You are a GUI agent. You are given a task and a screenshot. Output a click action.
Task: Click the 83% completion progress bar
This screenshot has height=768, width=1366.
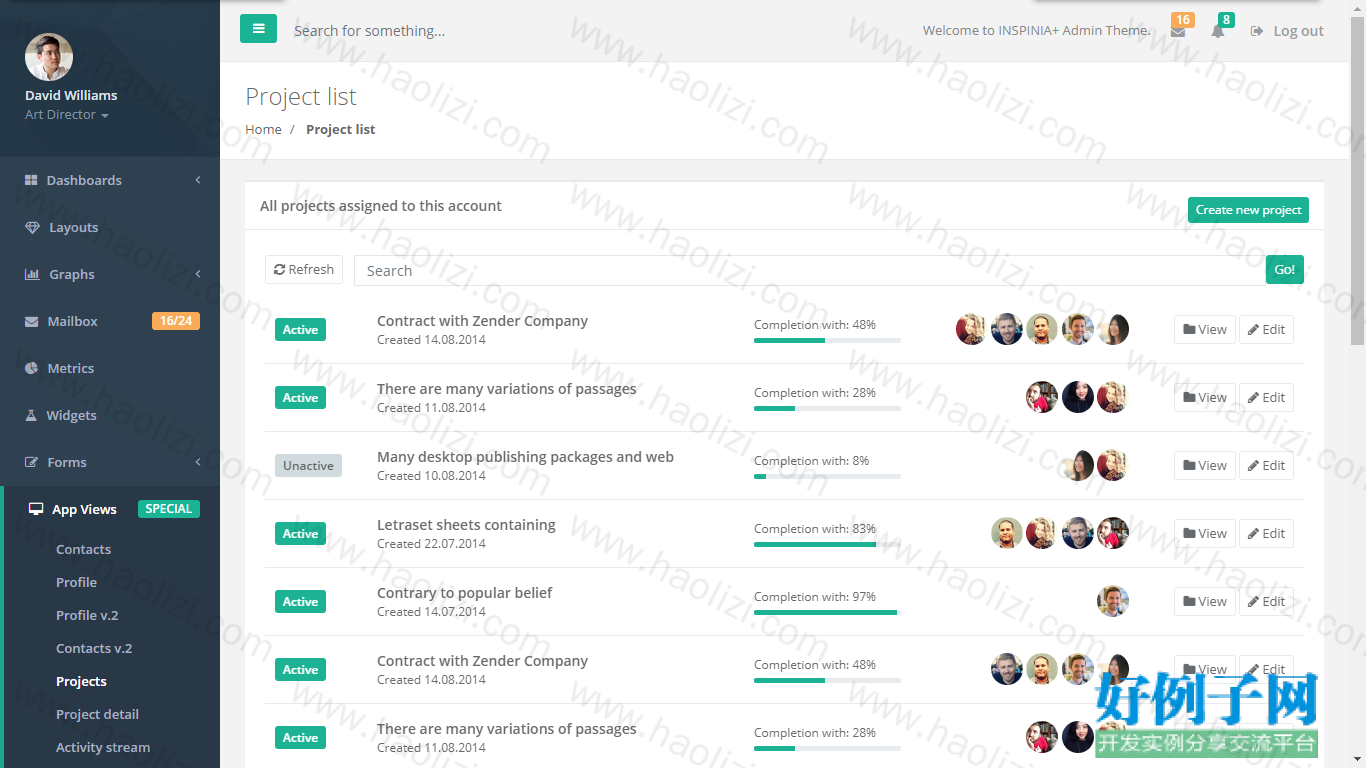(x=827, y=544)
